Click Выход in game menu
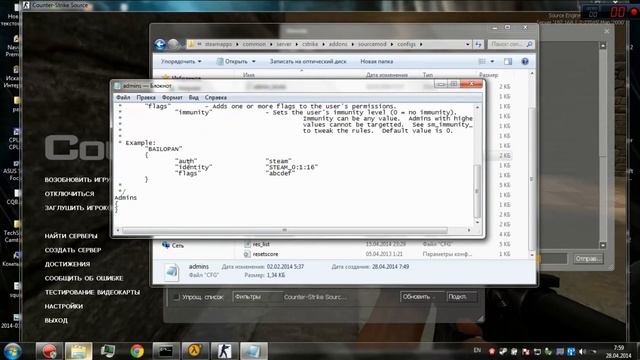Image resolution: width=640 pixels, height=360 pixels. click(x=56, y=320)
